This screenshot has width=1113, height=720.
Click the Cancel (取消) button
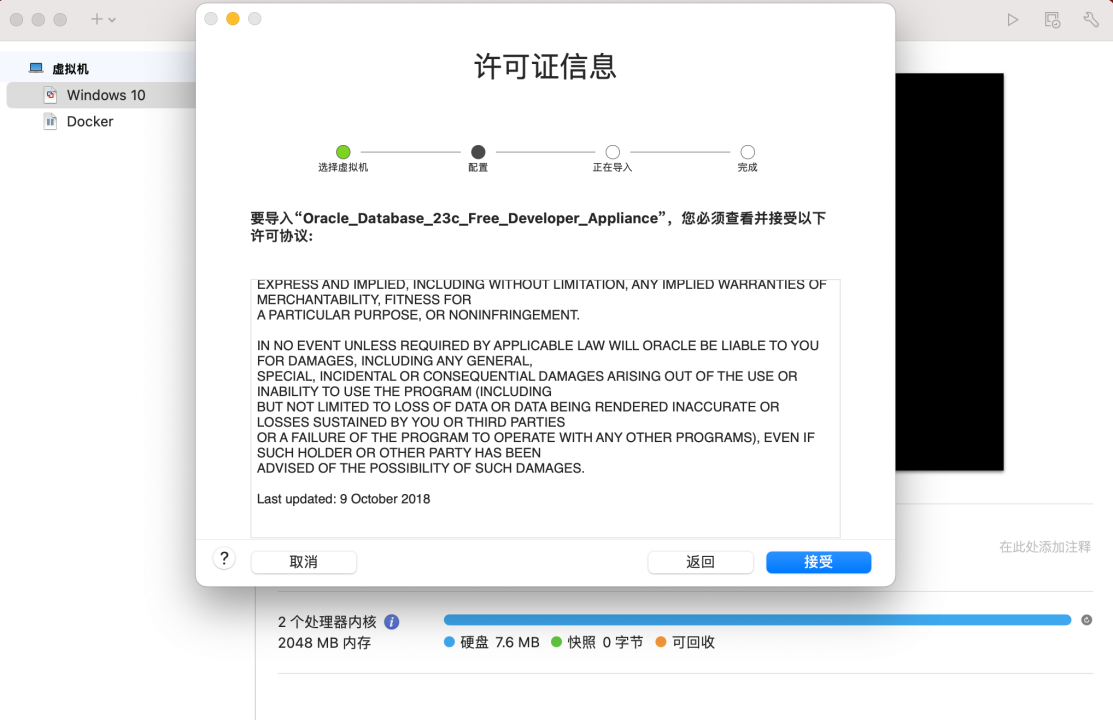303,562
